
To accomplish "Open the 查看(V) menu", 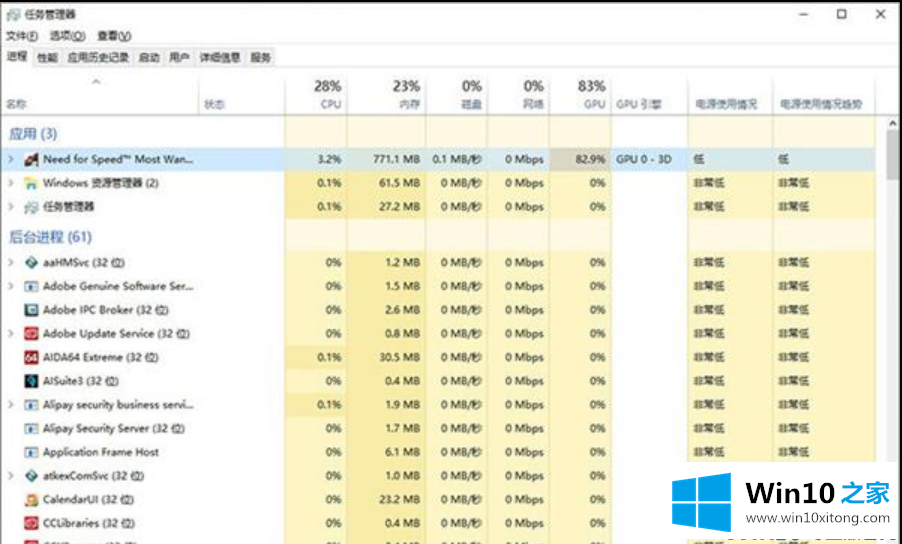I will [114, 36].
